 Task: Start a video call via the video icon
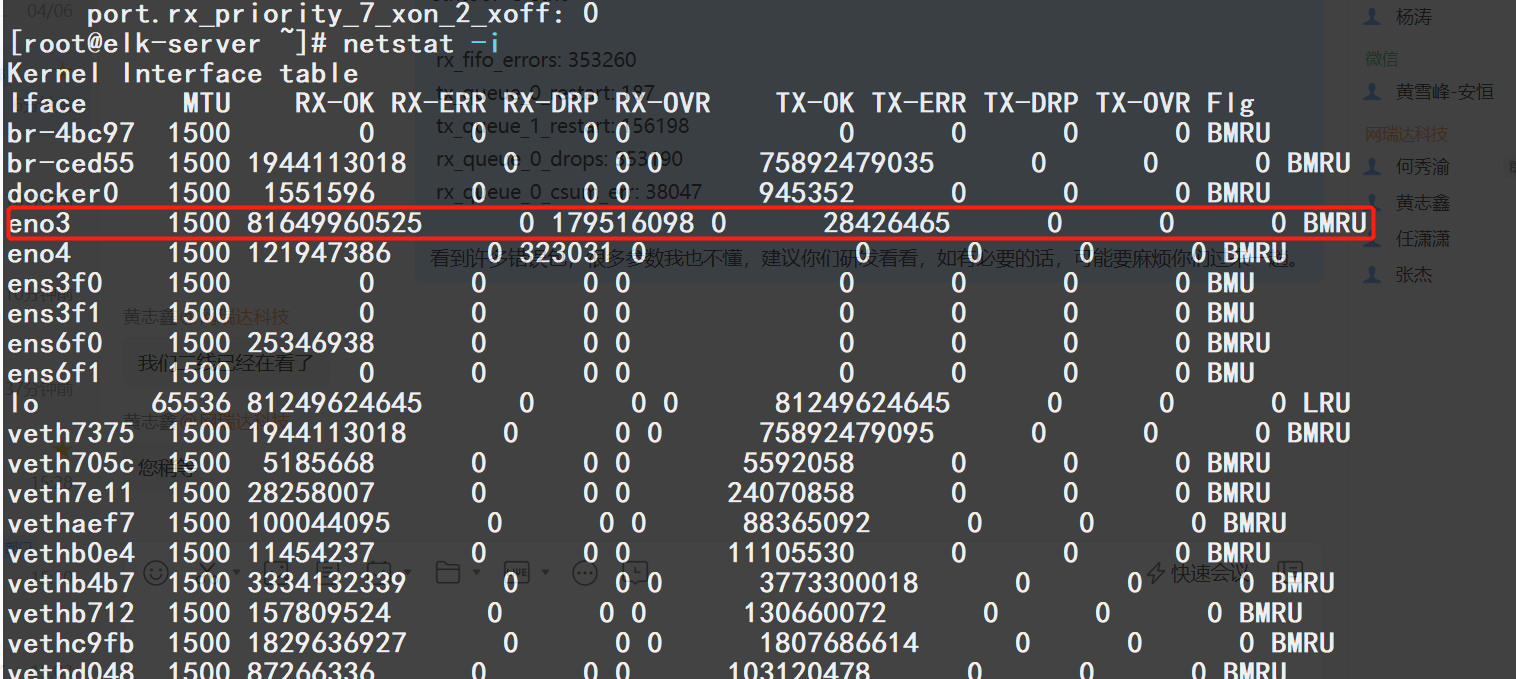380,572
